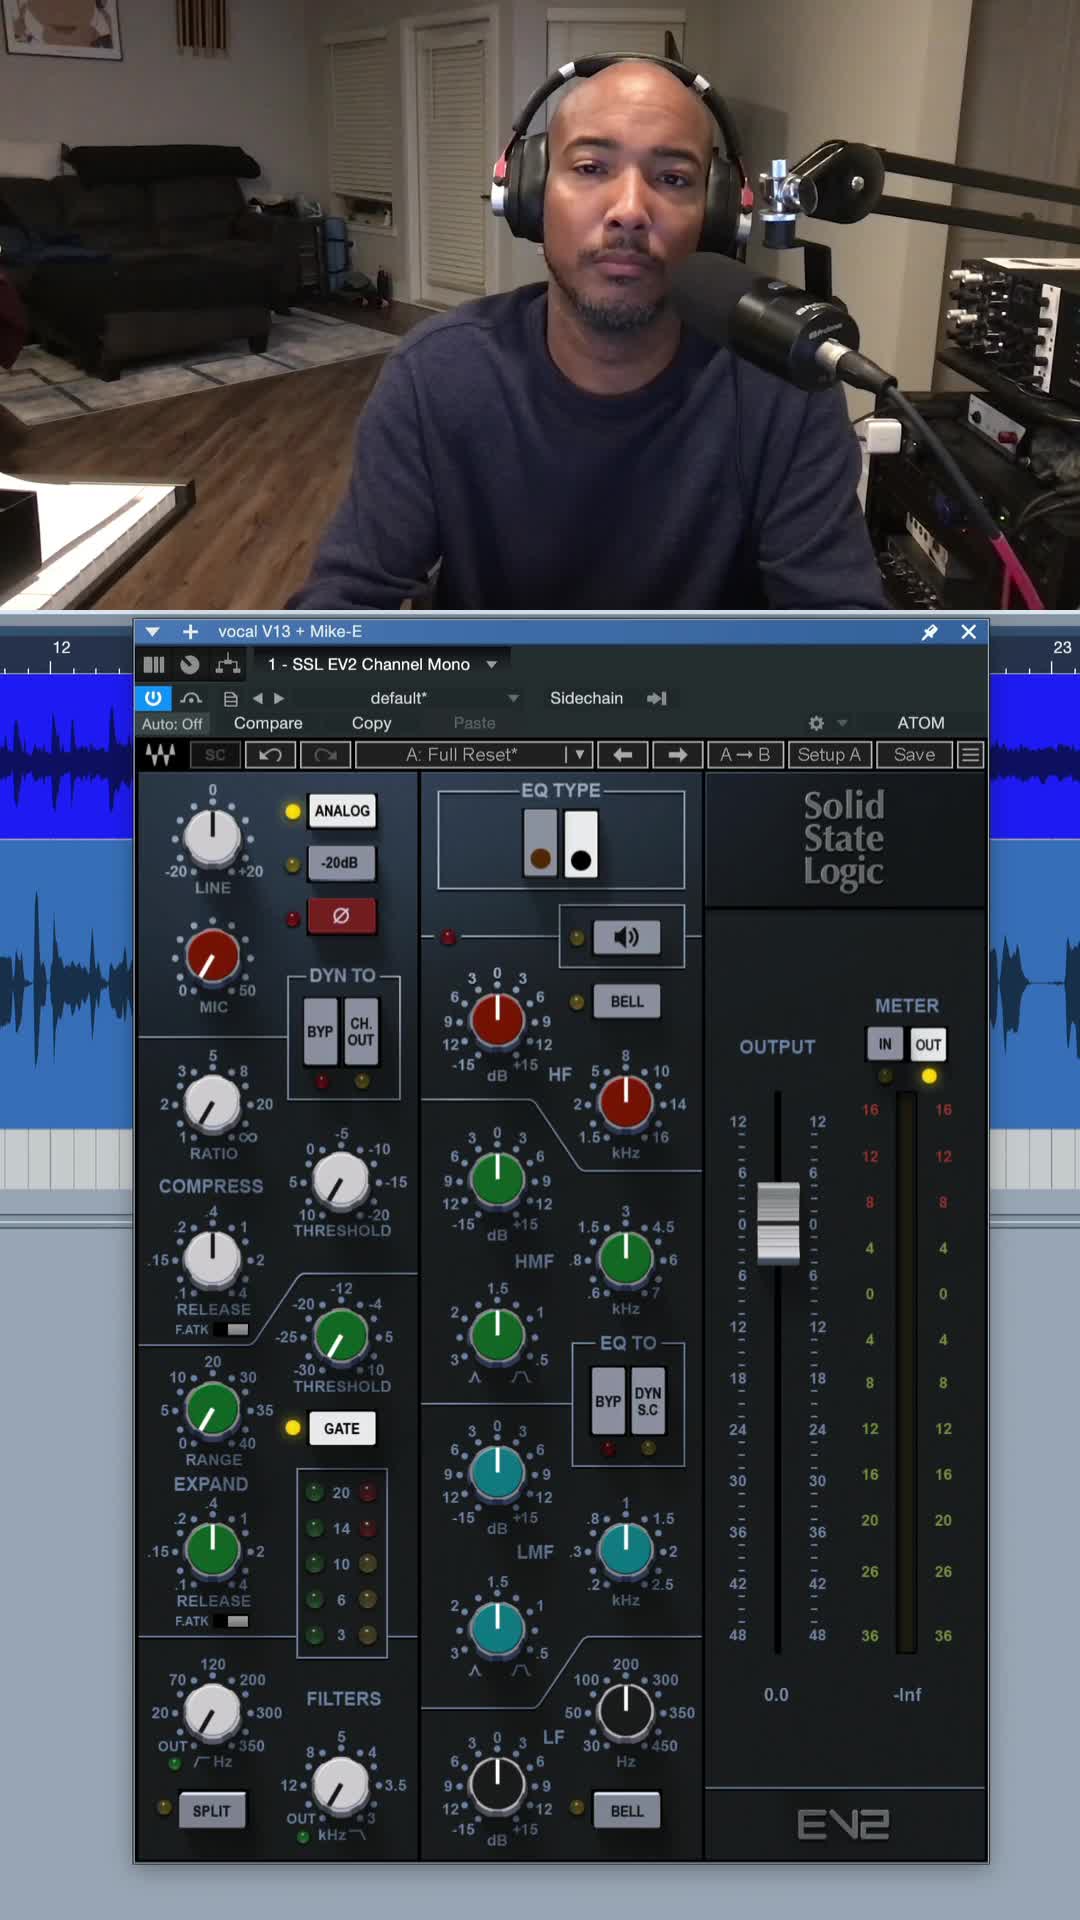This screenshot has height=1920, width=1080.
Task: Click the A→B copy button
Action: point(745,755)
